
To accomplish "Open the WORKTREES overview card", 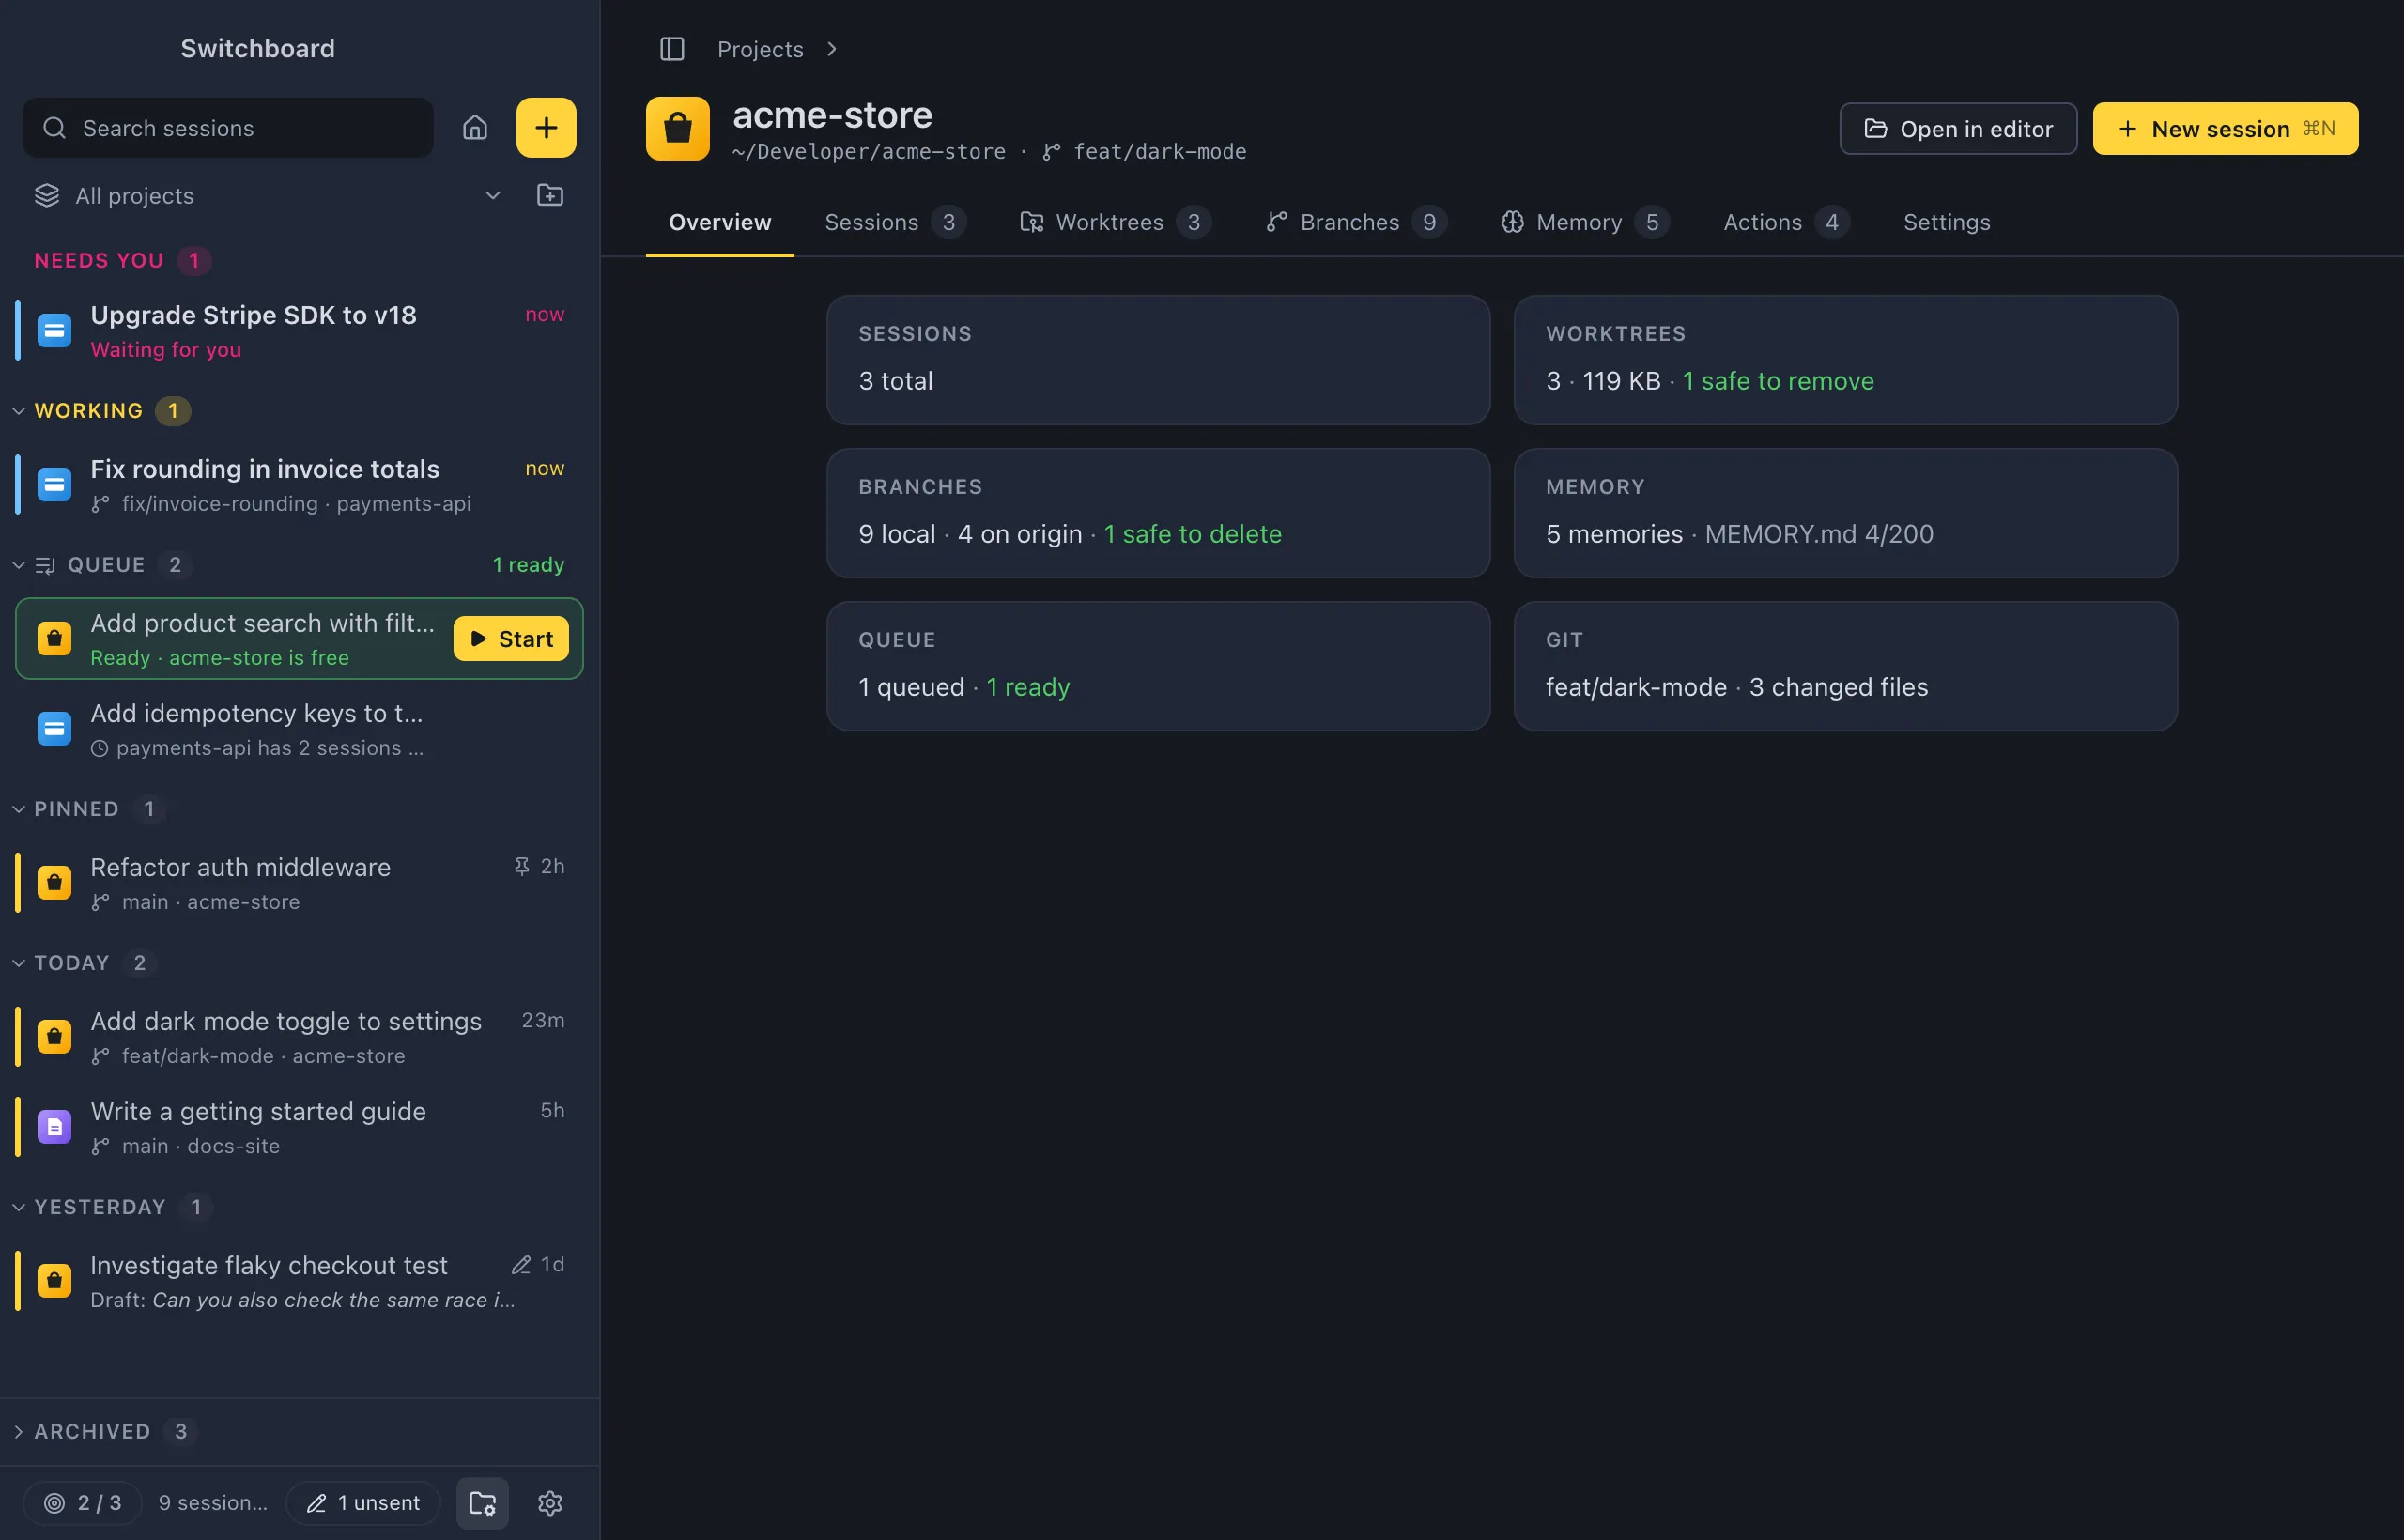I will 1845,360.
